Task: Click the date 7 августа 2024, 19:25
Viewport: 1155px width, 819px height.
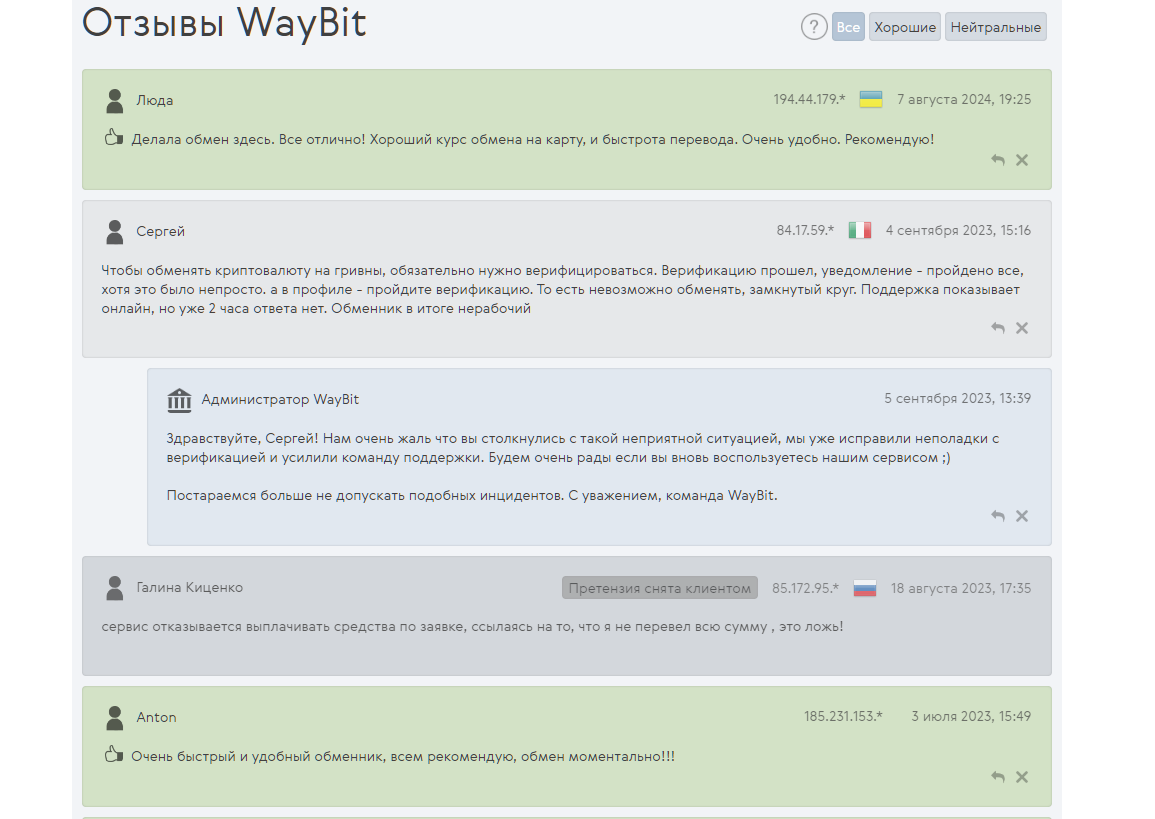Action: coord(963,99)
